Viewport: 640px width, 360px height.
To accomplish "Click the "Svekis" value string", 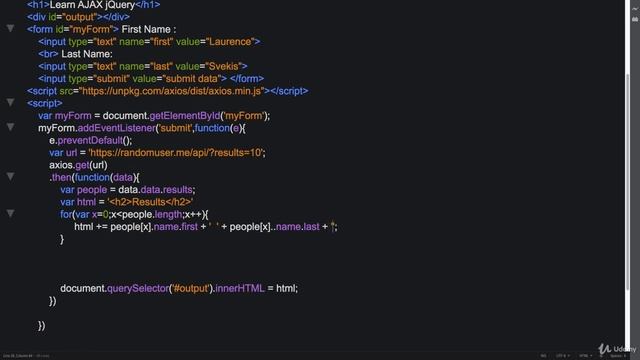I will 224,66.
